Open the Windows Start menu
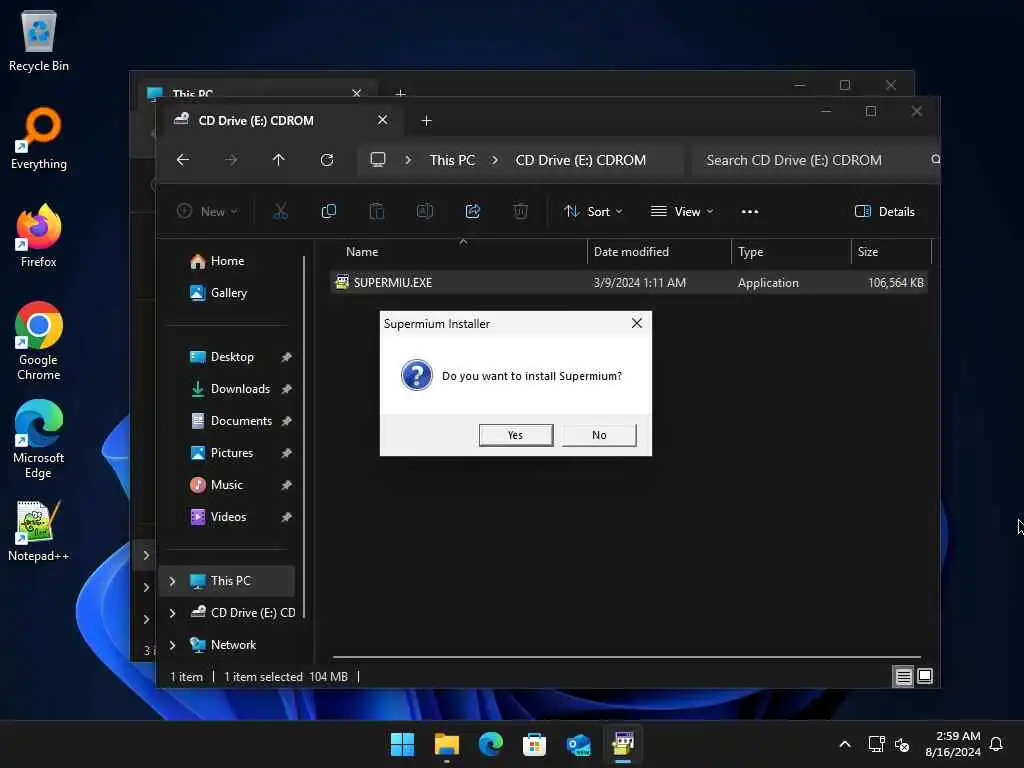This screenshot has width=1024, height=768. [402, 744]
